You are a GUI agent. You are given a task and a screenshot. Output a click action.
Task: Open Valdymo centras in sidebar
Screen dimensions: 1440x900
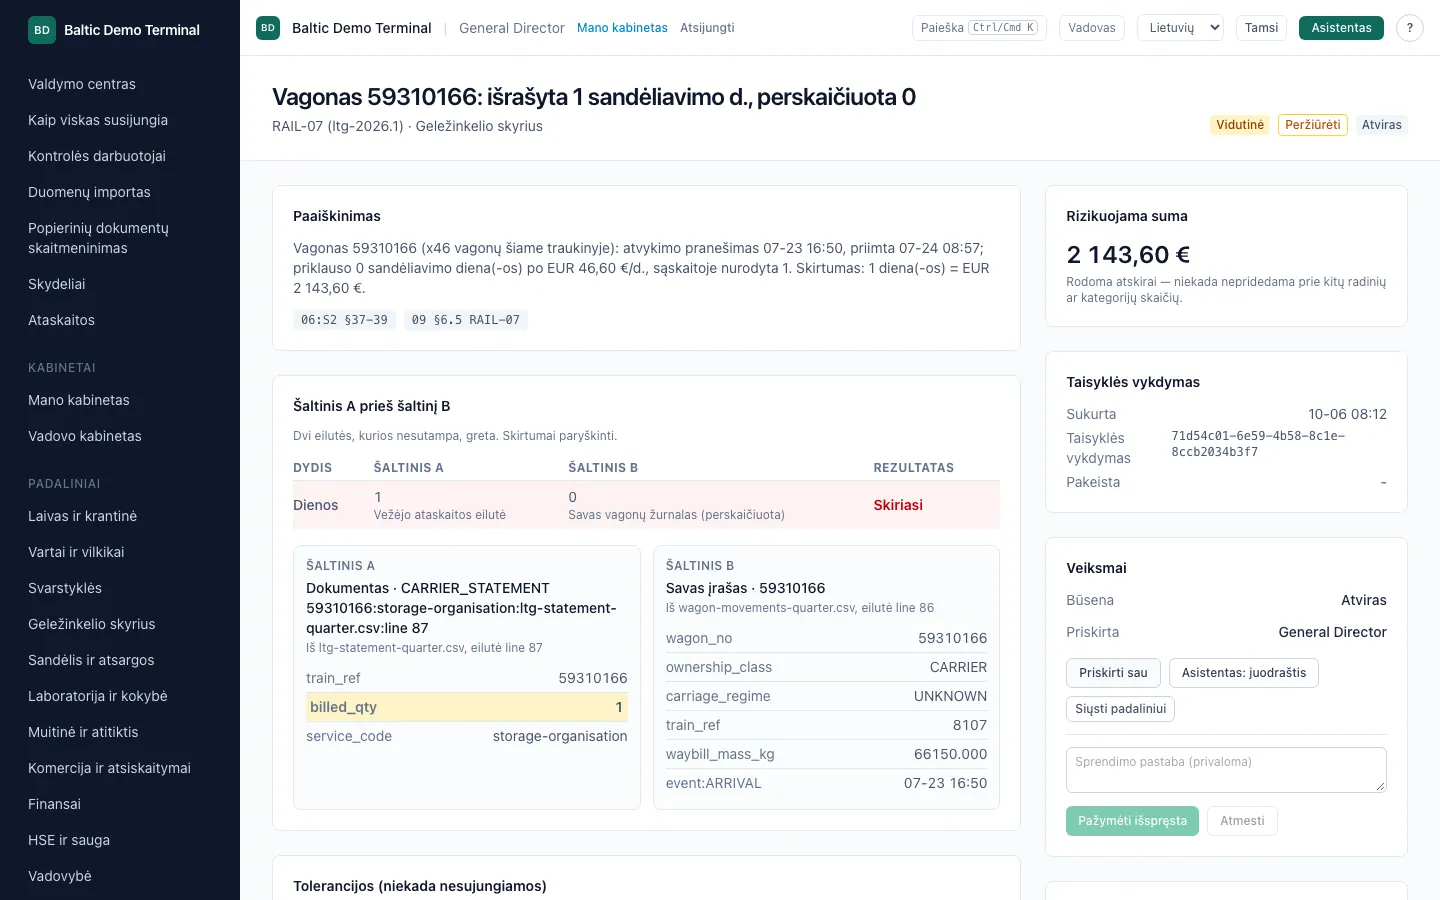click(82, 84)
